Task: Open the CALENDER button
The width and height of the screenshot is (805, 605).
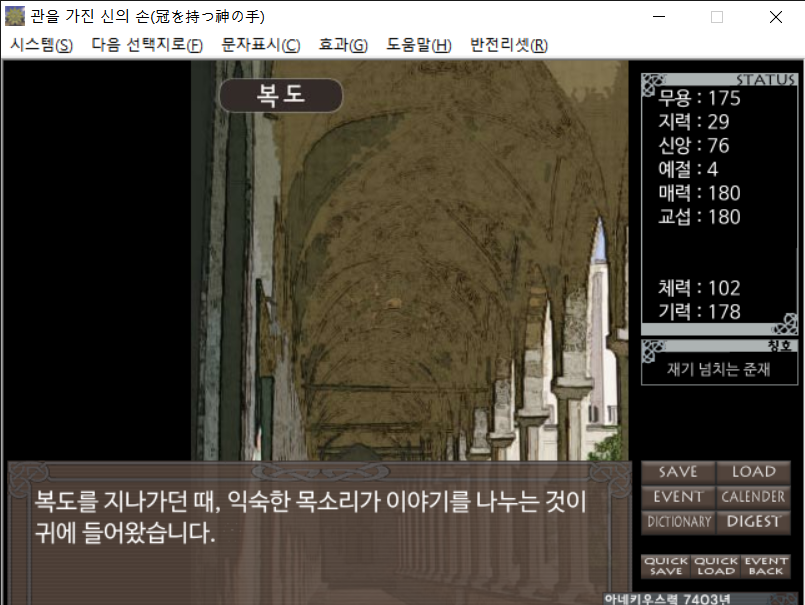Action: 753,497
